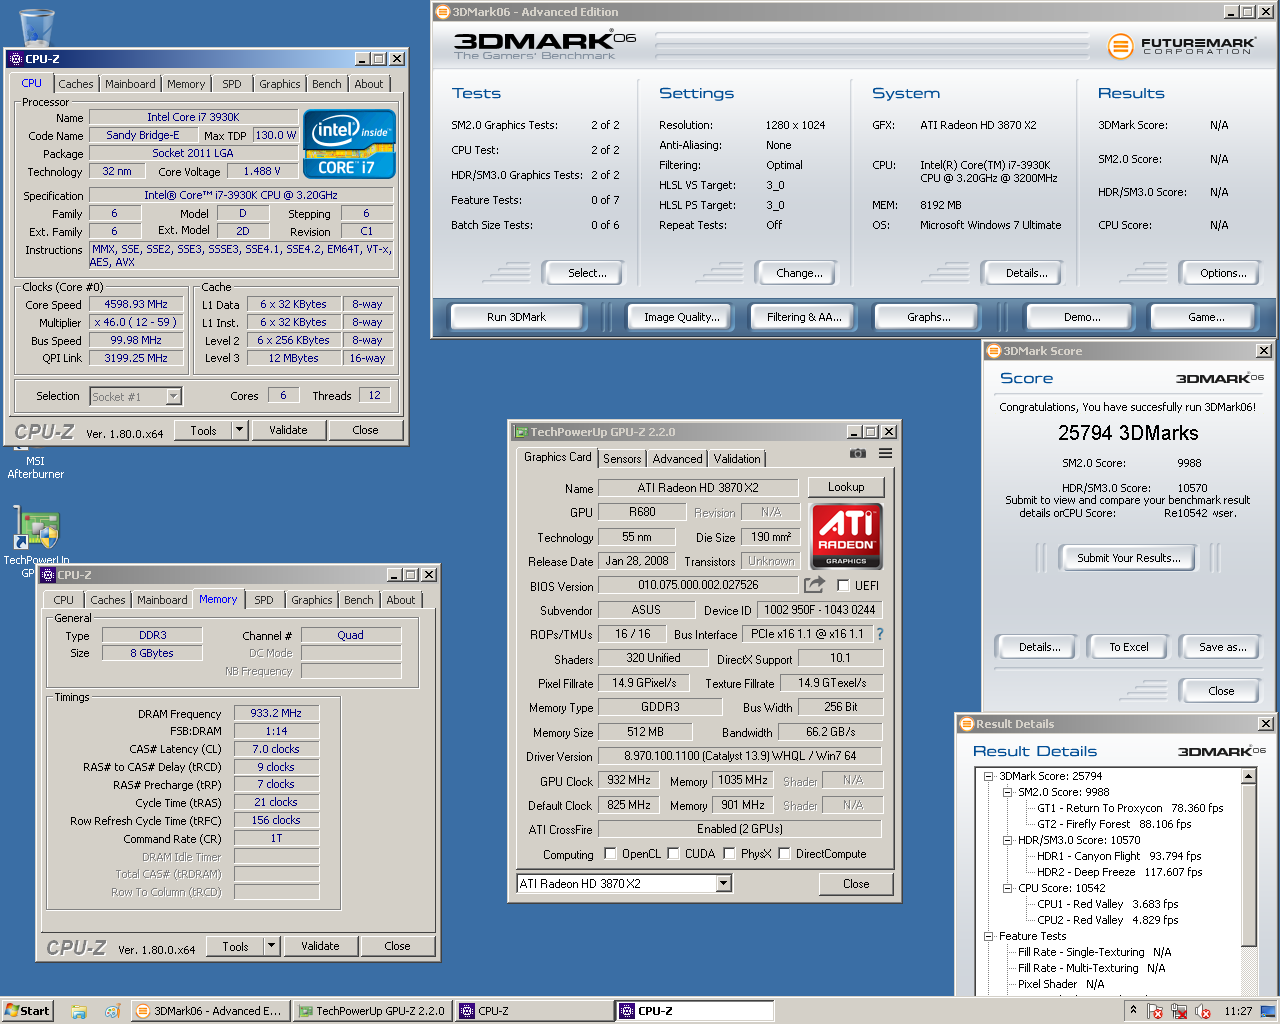Open SPD tab in the lower CPU-Z window
Screen dimensions: 1280x1024
pos(264,600)
